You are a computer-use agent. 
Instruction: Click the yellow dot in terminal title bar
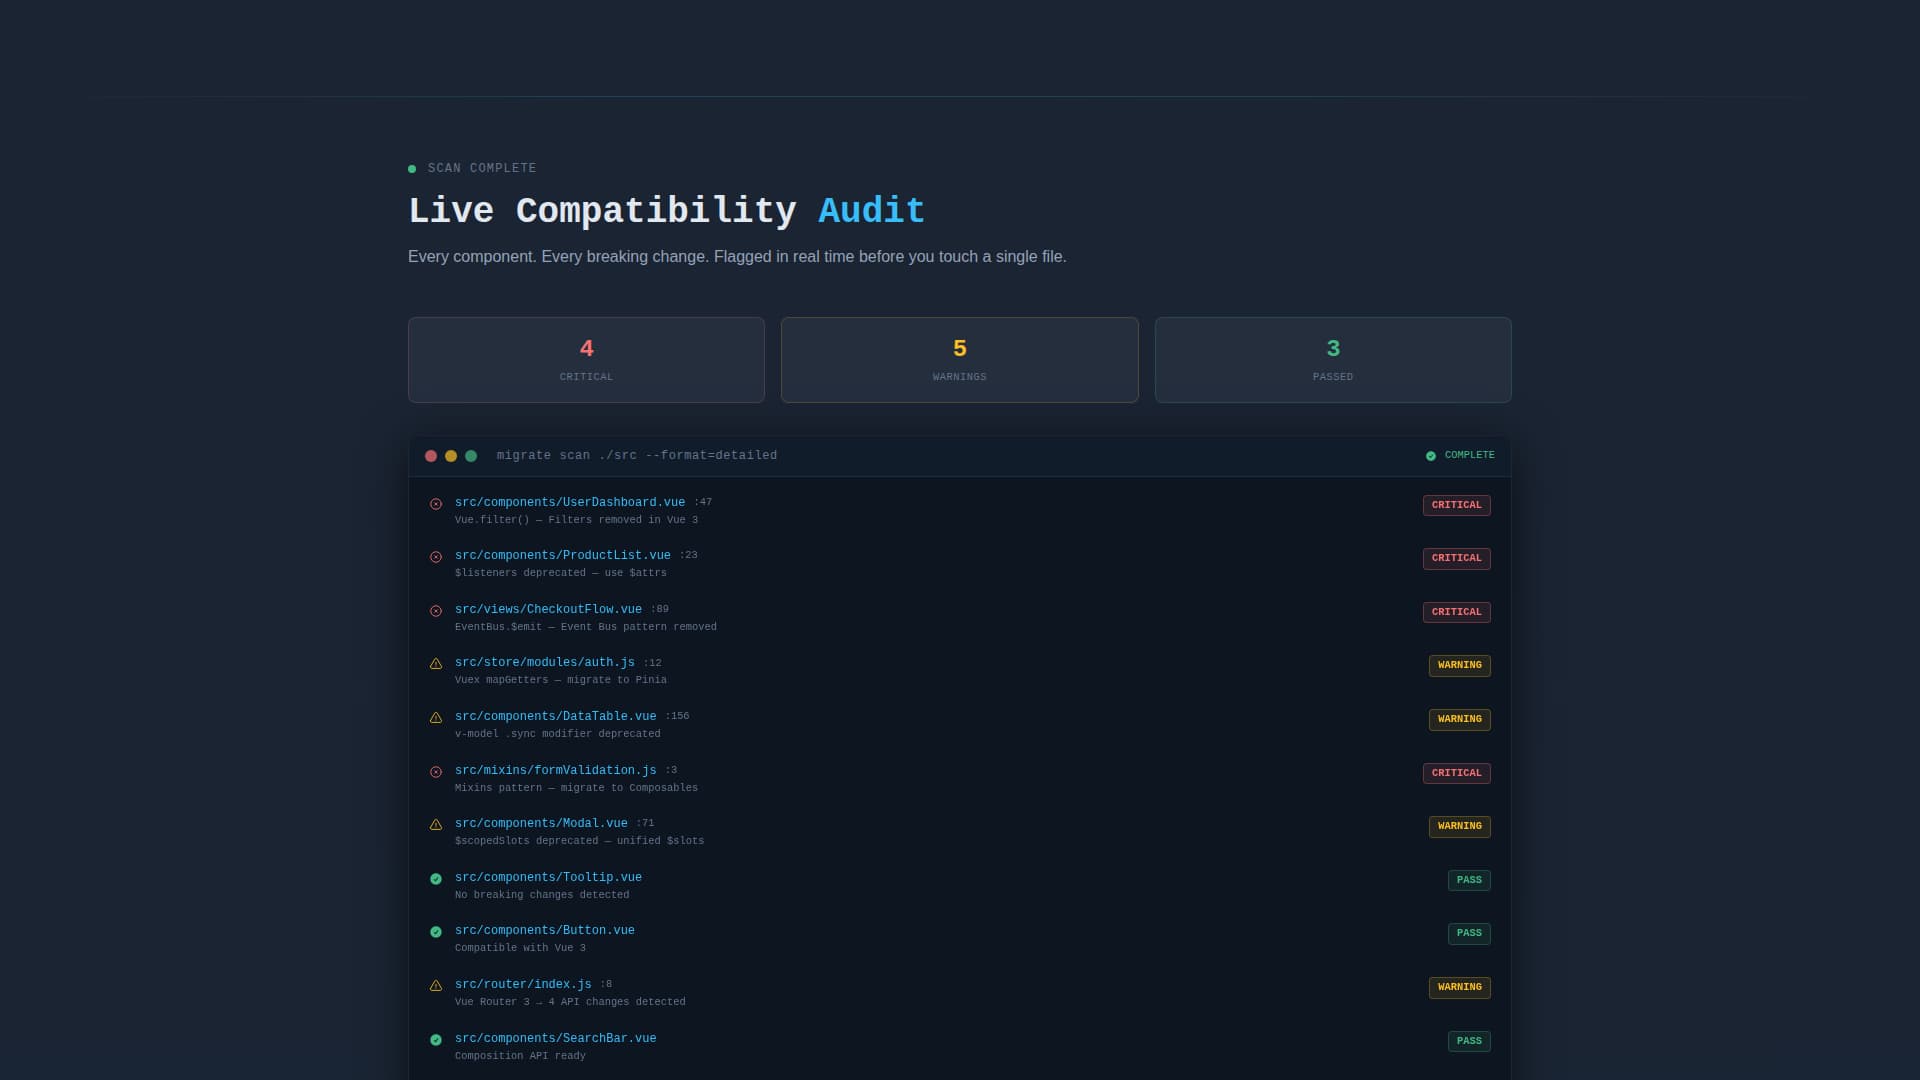451,456
